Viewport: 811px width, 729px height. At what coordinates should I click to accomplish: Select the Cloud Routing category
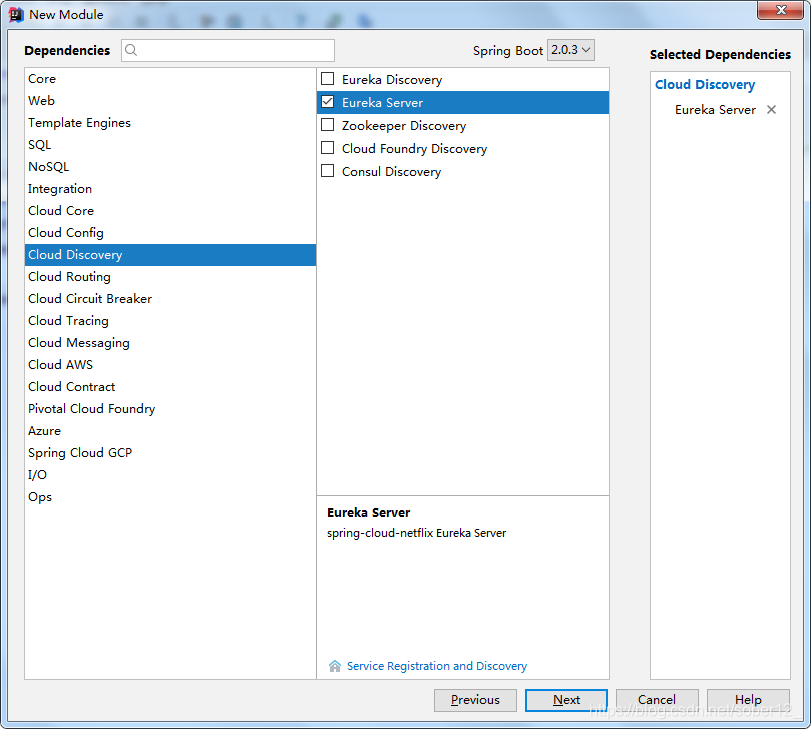point(170,277)
